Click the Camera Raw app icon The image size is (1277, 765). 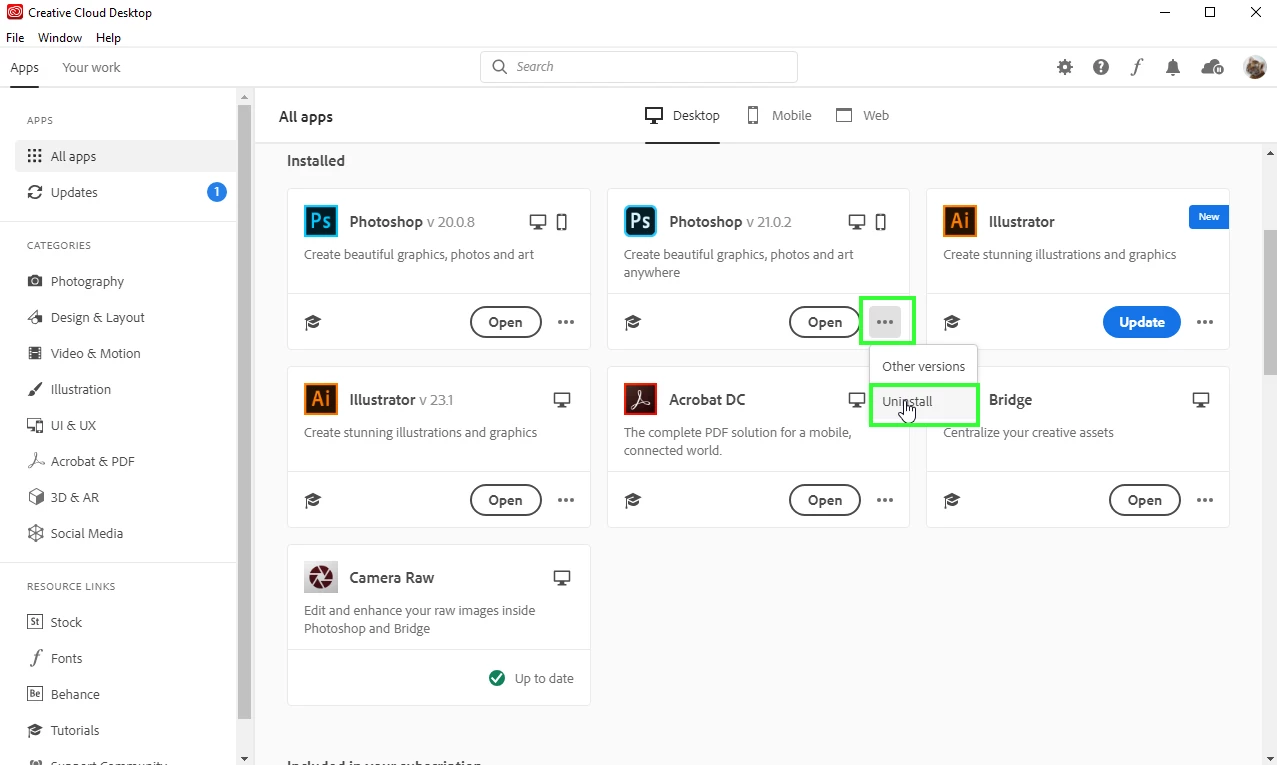321,577
